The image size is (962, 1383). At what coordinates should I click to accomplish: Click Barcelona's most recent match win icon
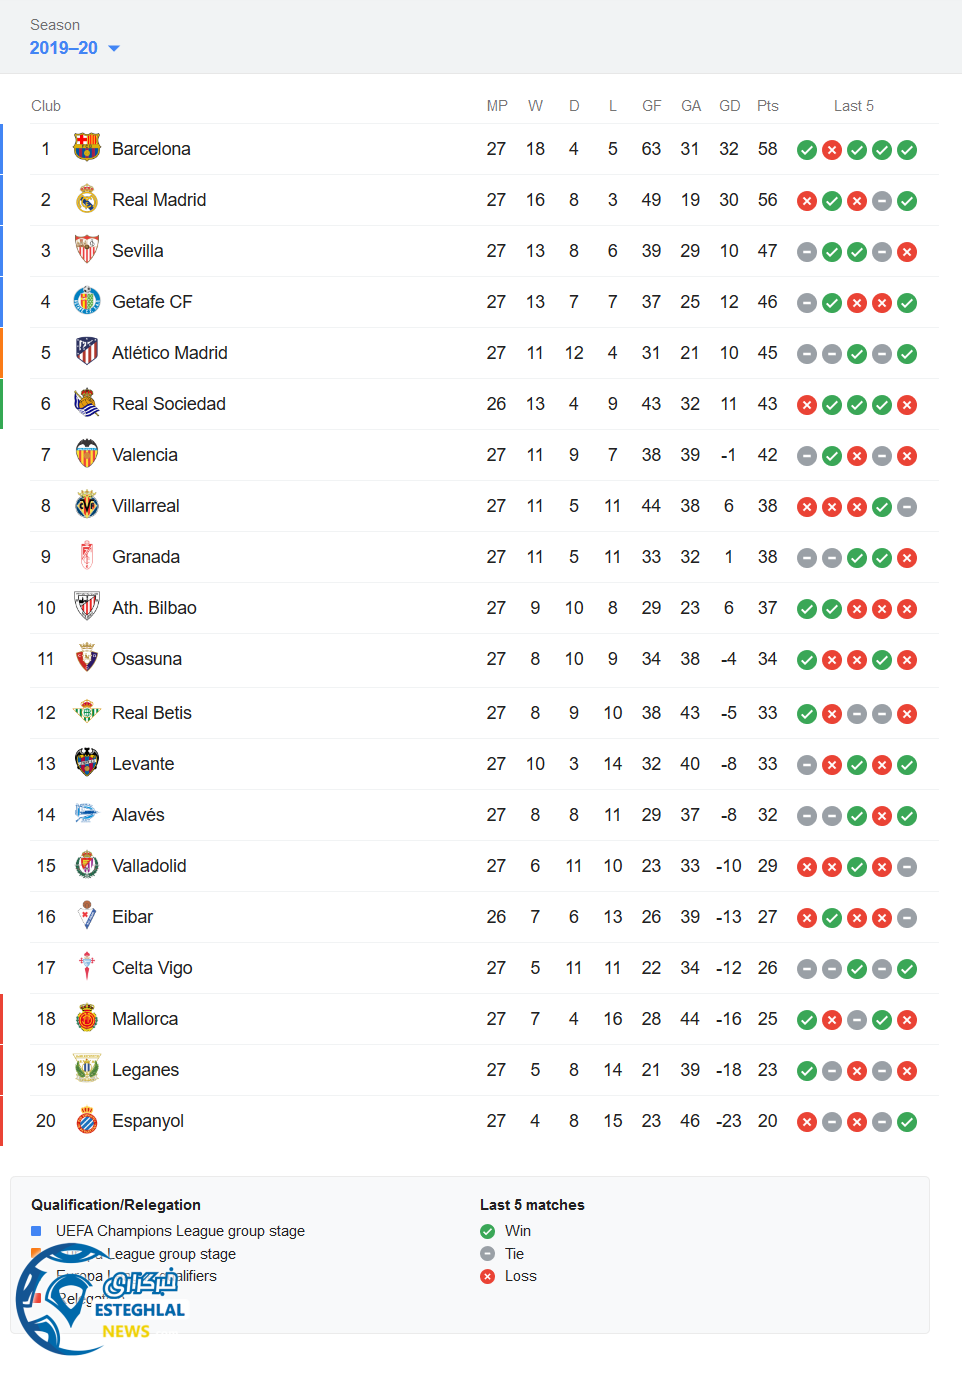point(907,150)
